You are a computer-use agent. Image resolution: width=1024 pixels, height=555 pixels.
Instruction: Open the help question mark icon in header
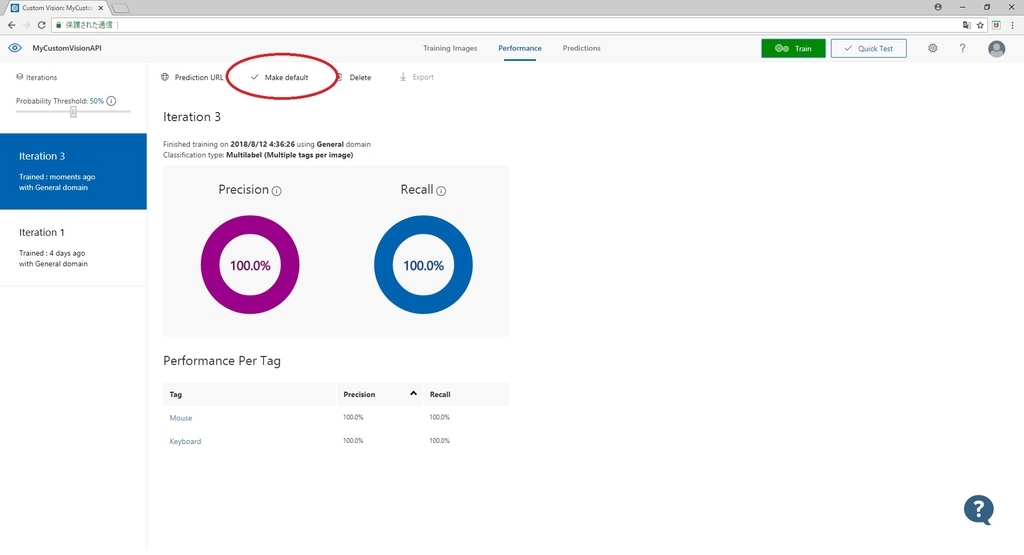[962, 48]
